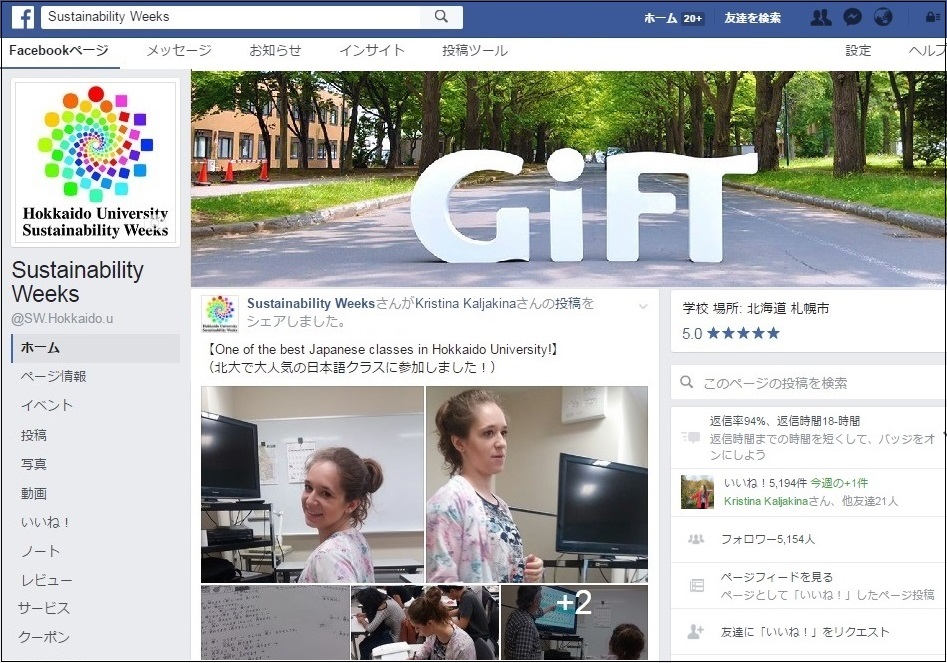This screenshot has width=947, height=663.
Task: Select ホーム in the left sidebar
Action: coord(95,348)
